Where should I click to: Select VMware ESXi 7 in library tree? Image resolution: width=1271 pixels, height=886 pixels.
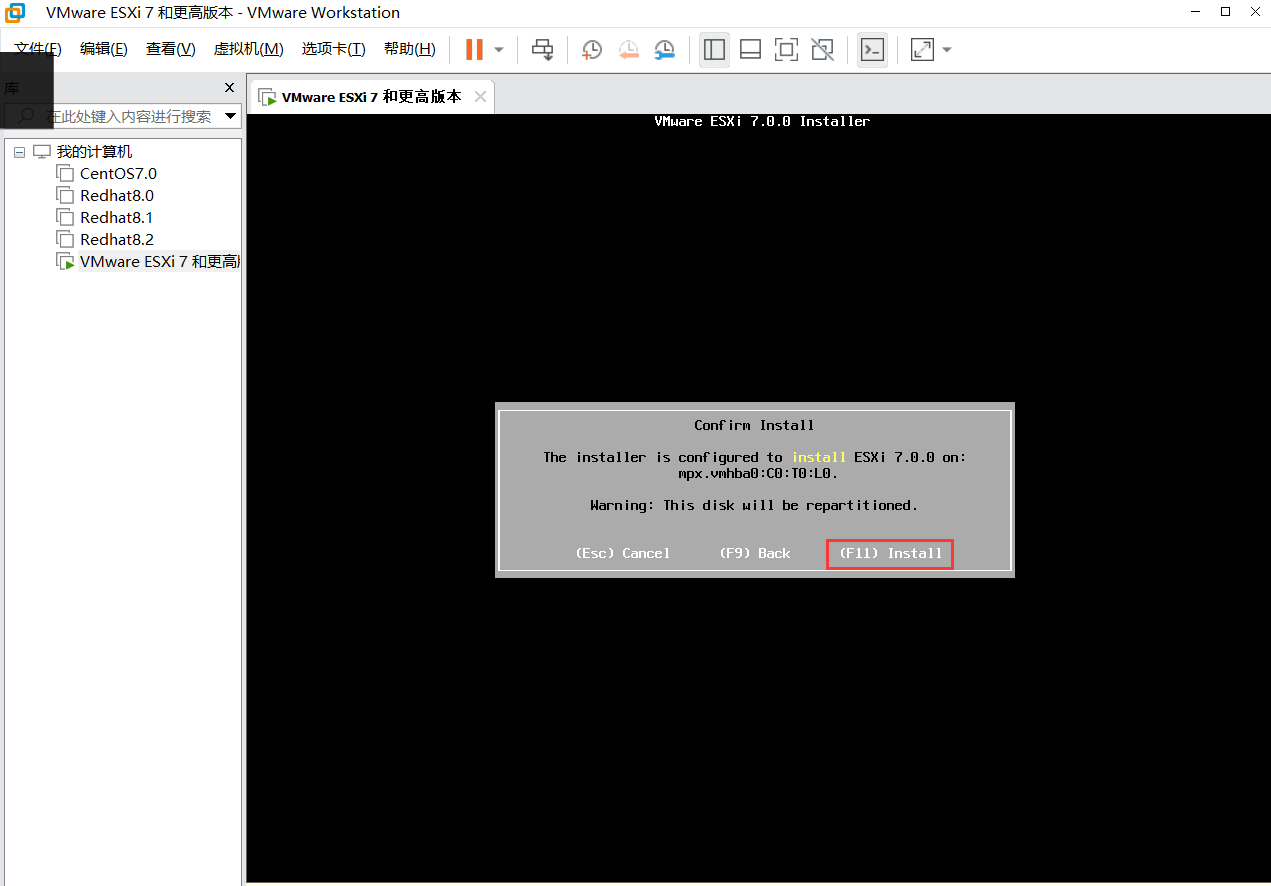[159, 262]
